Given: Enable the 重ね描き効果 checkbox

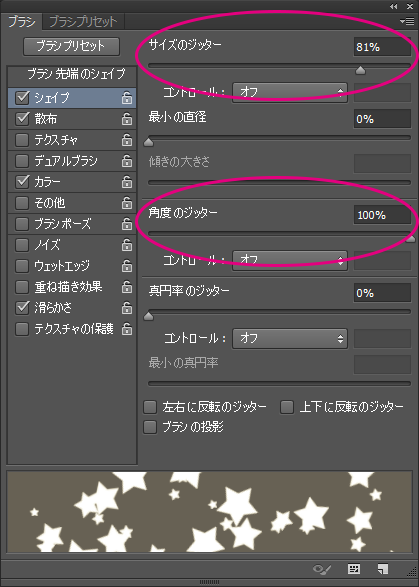Looking at the screenshot, I should point(22,286).
